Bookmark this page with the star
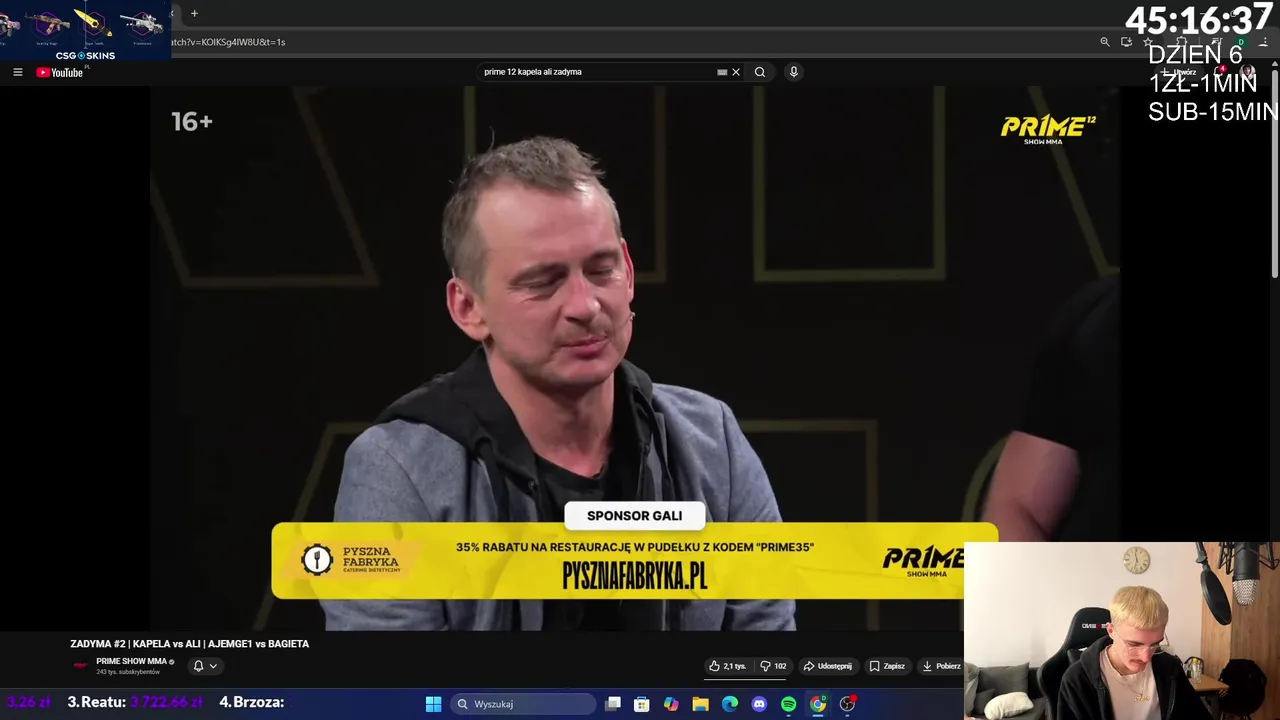 [1148, 41]
